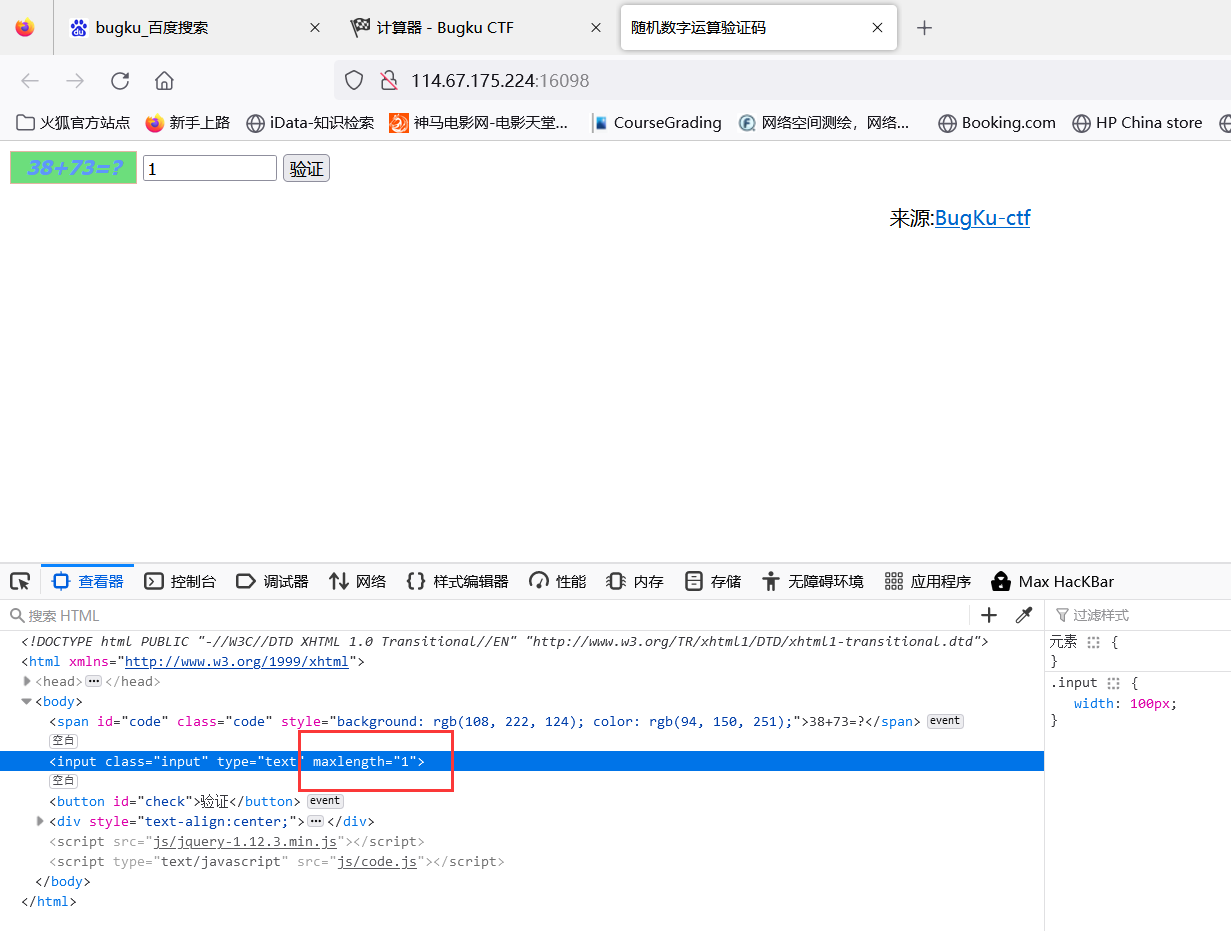Close the 随机数字运算验证码 tab
Screen dimensions: 1231x931
(877, 28)
